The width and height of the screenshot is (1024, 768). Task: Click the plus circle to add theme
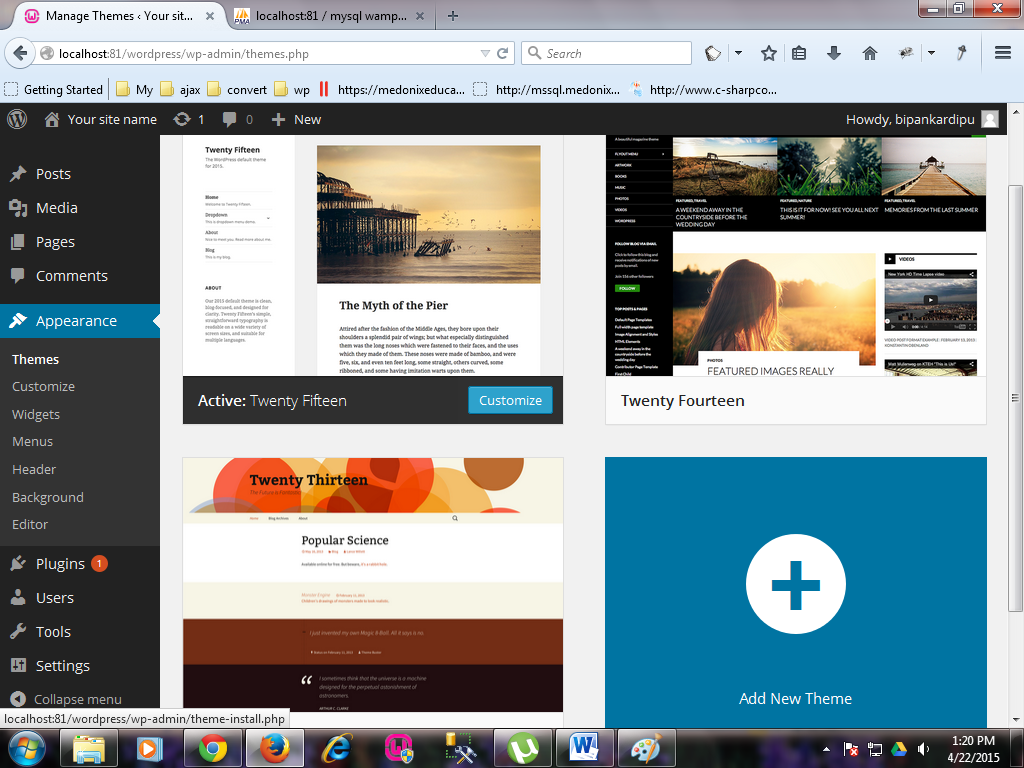click(x=795, y=584)
